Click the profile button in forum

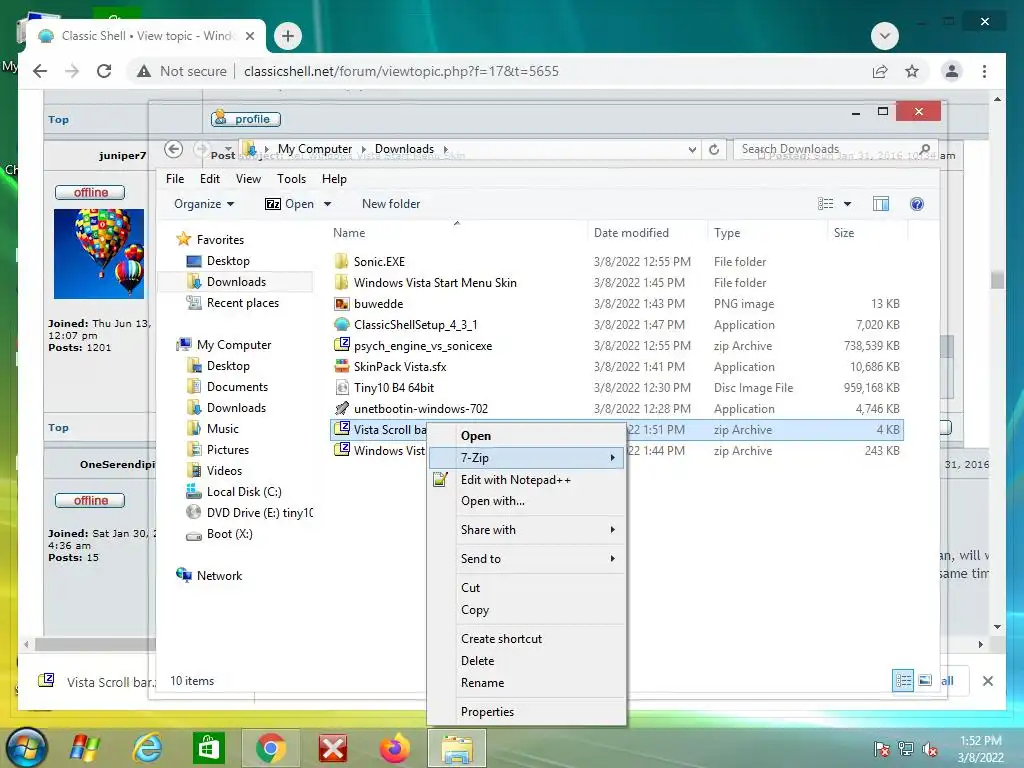[246, 119]
